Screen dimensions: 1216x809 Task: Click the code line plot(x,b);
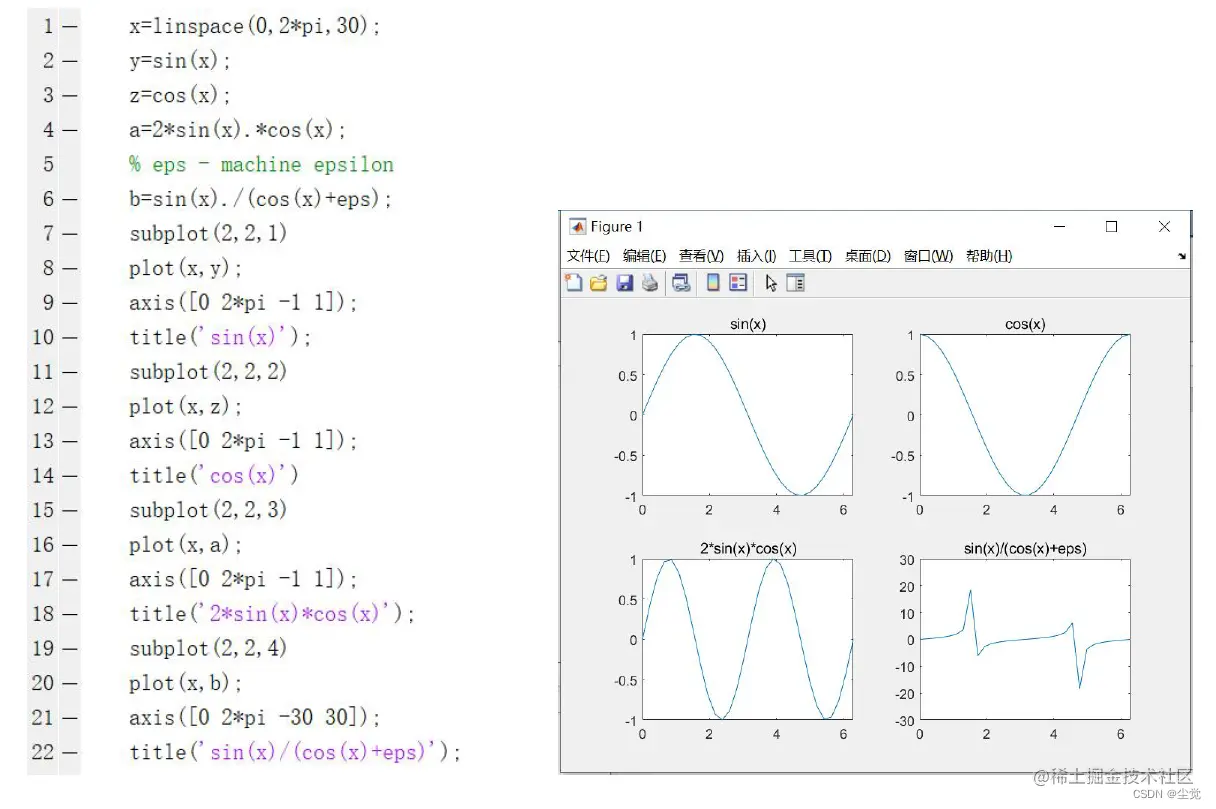pyautogui.click(x=186, y=683)
